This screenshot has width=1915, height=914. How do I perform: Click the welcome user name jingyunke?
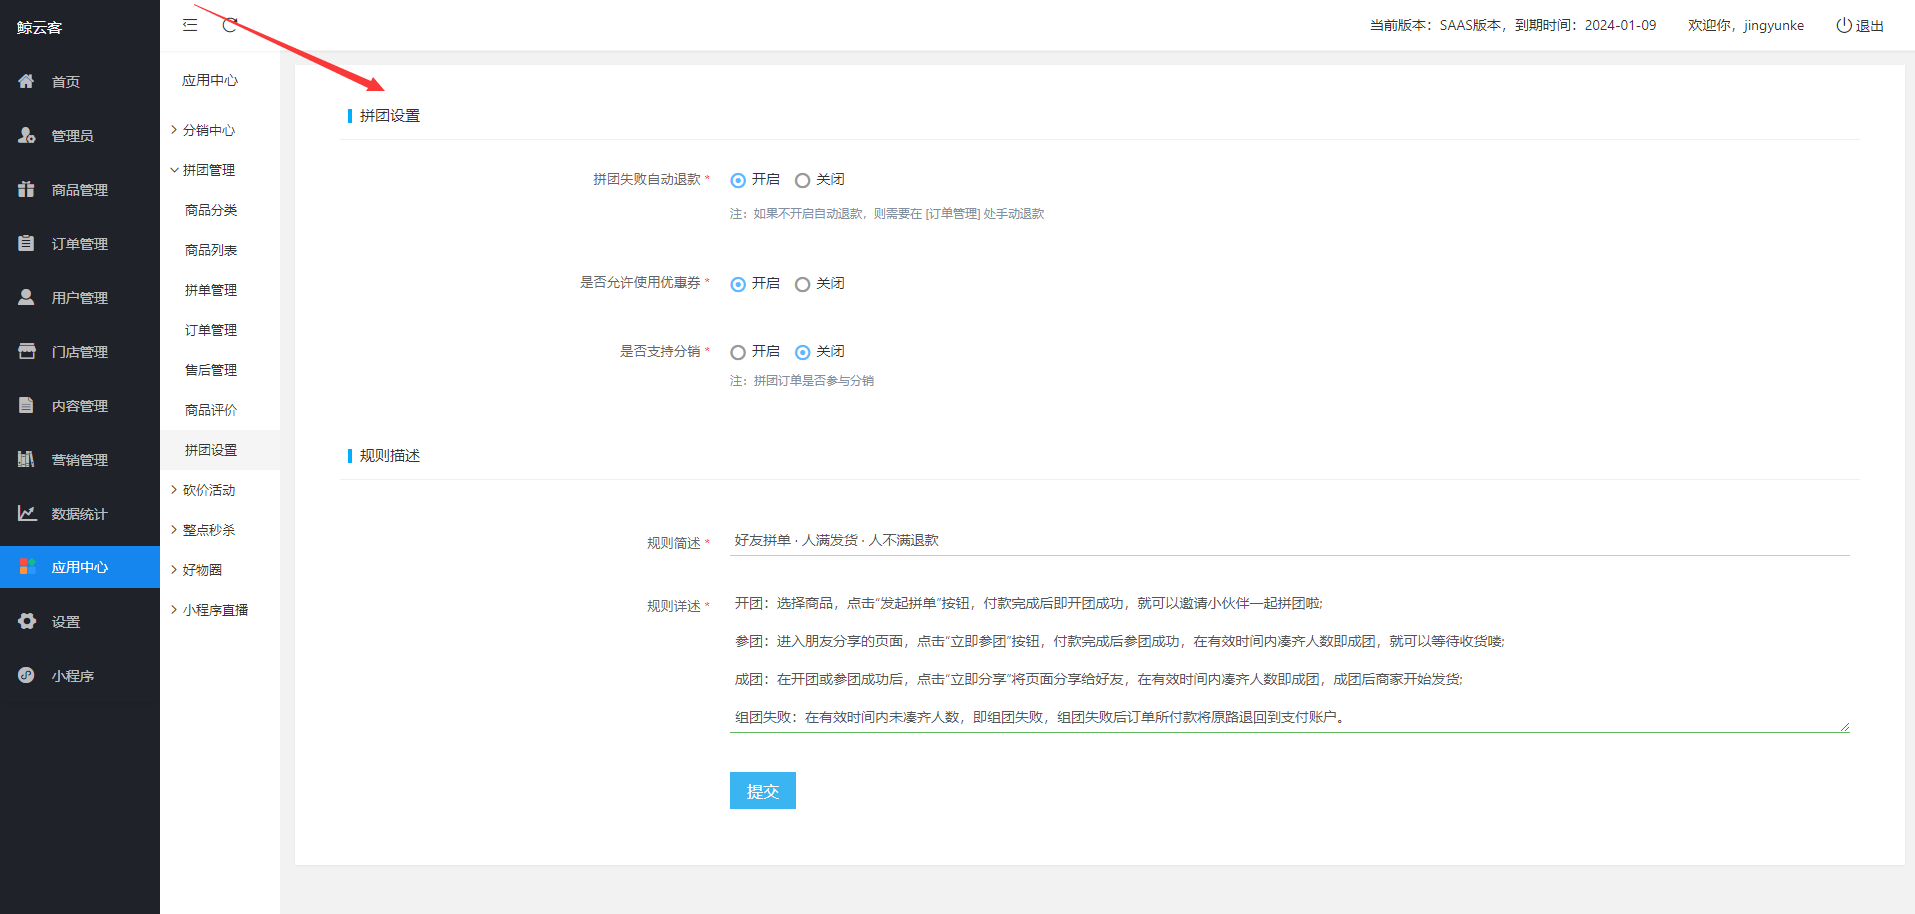[1774, 25]
